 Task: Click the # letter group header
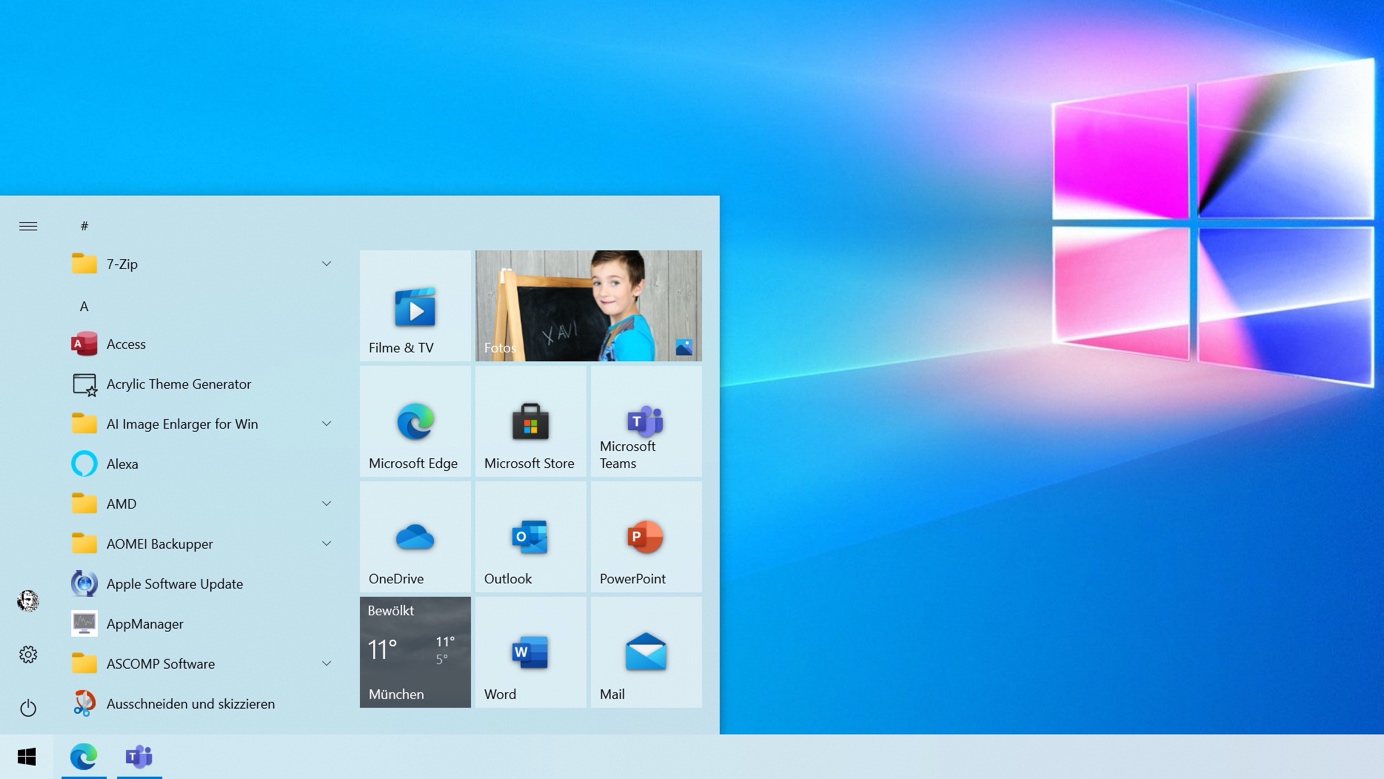click(x=84, y=226)
